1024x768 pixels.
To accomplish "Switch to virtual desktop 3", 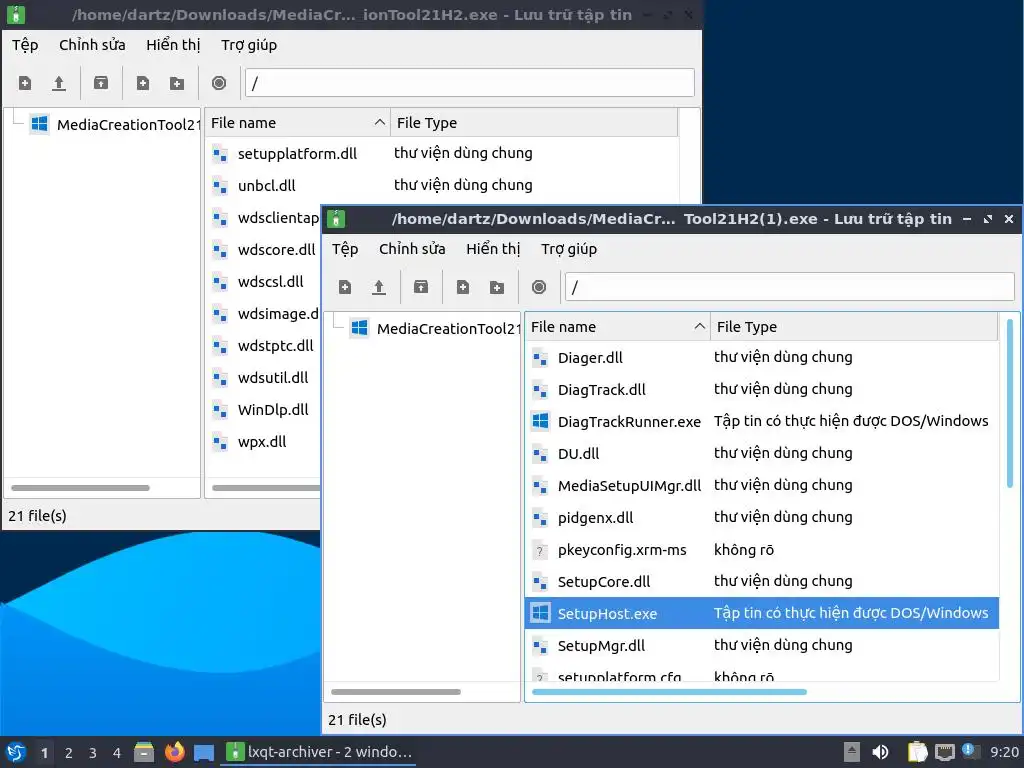I will tap(93, 752).
